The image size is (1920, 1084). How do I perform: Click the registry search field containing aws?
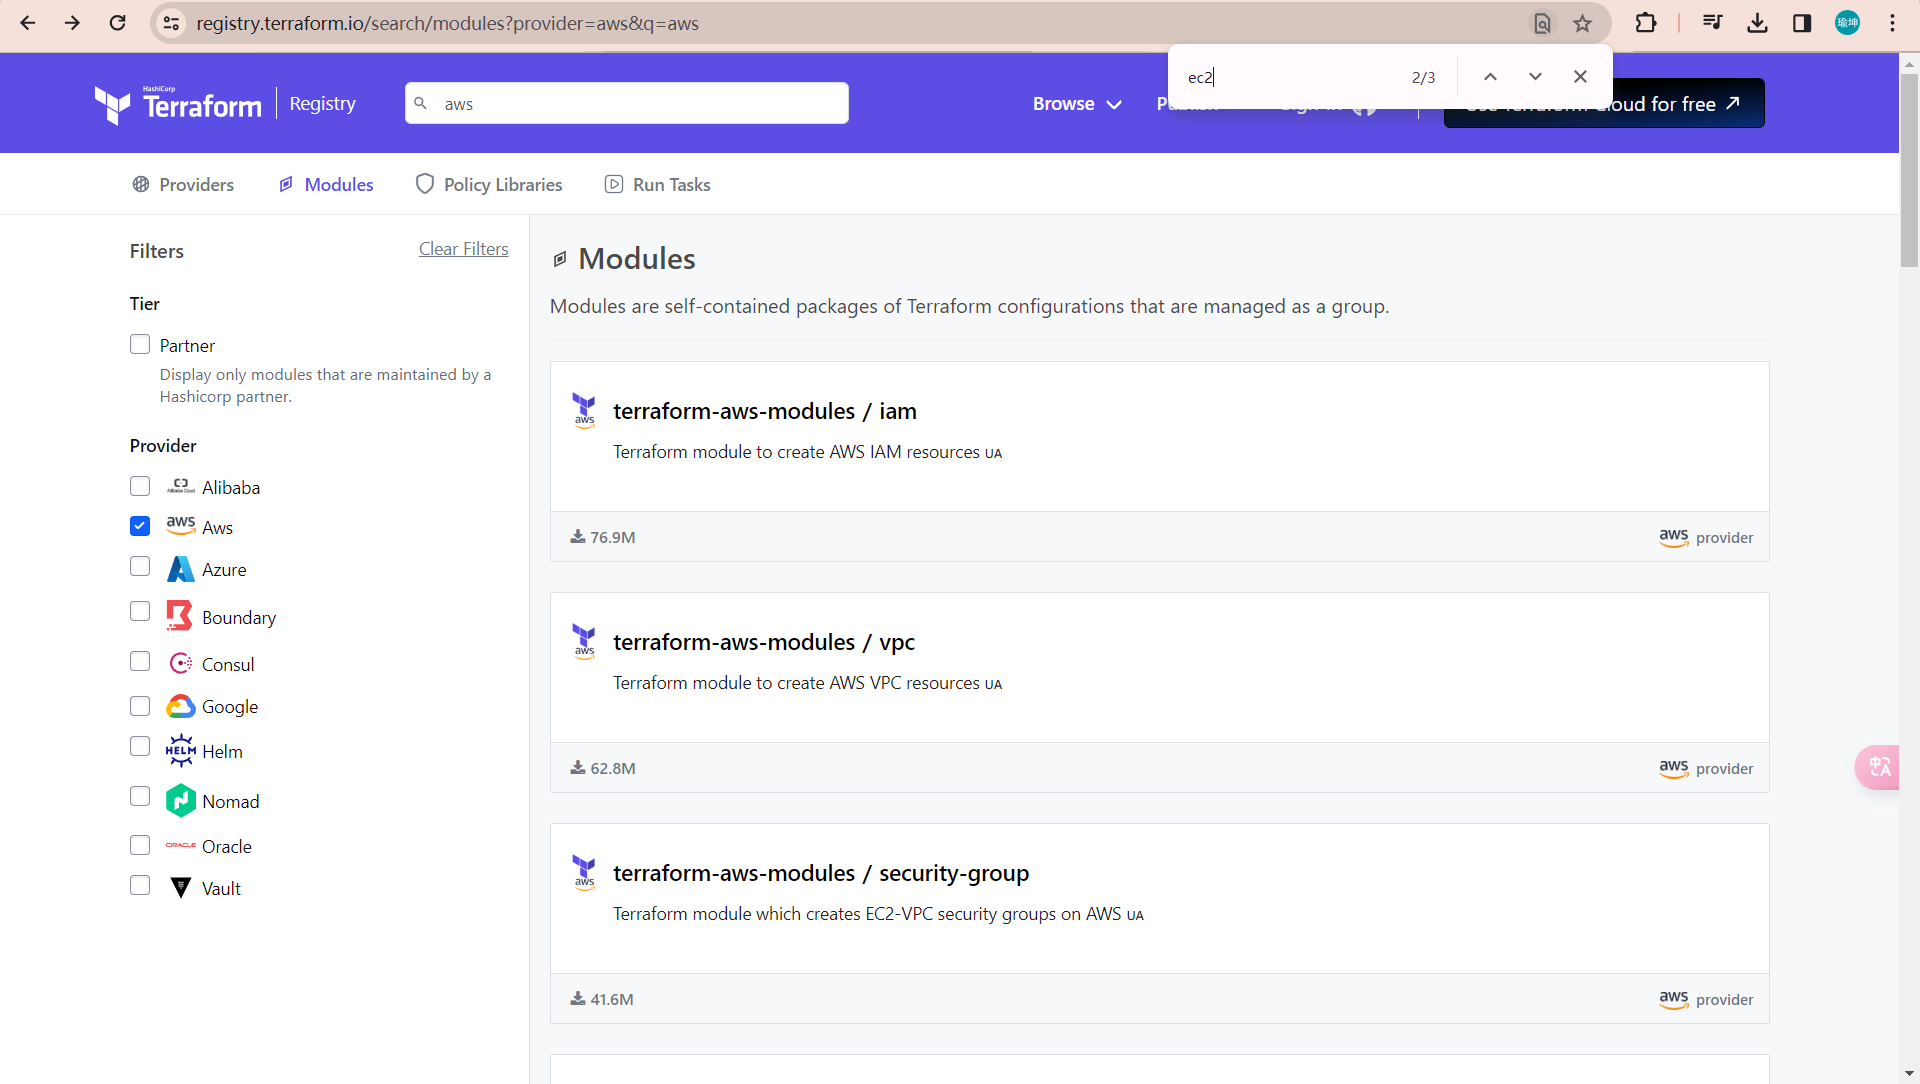627,103
